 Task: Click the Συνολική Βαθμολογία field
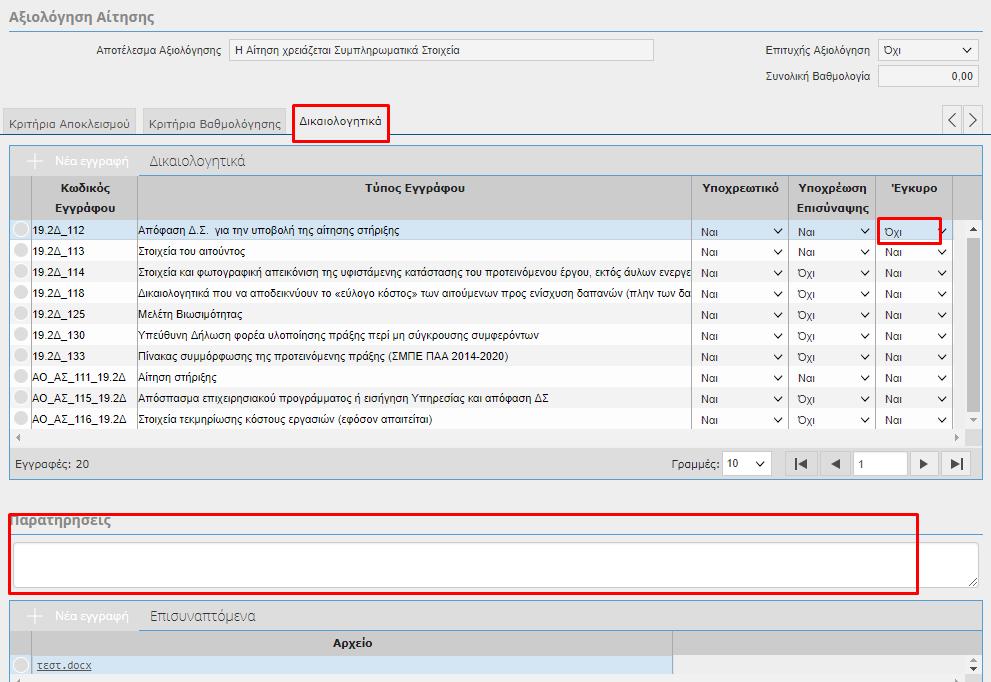point(928,76)
